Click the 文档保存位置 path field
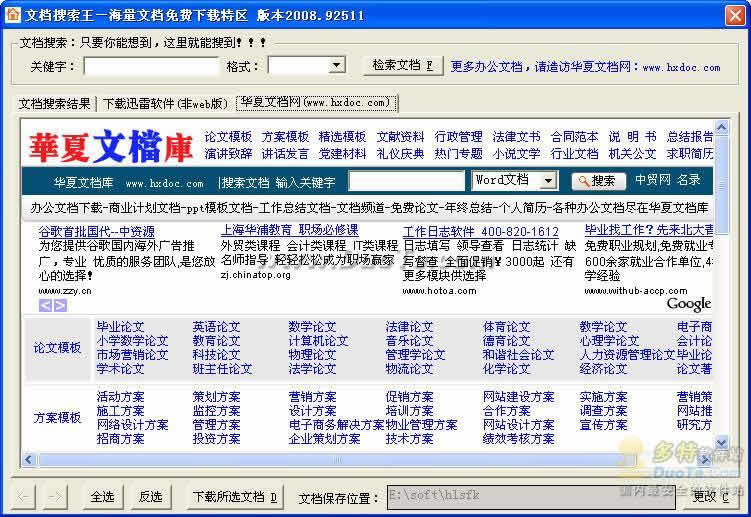 531,497
